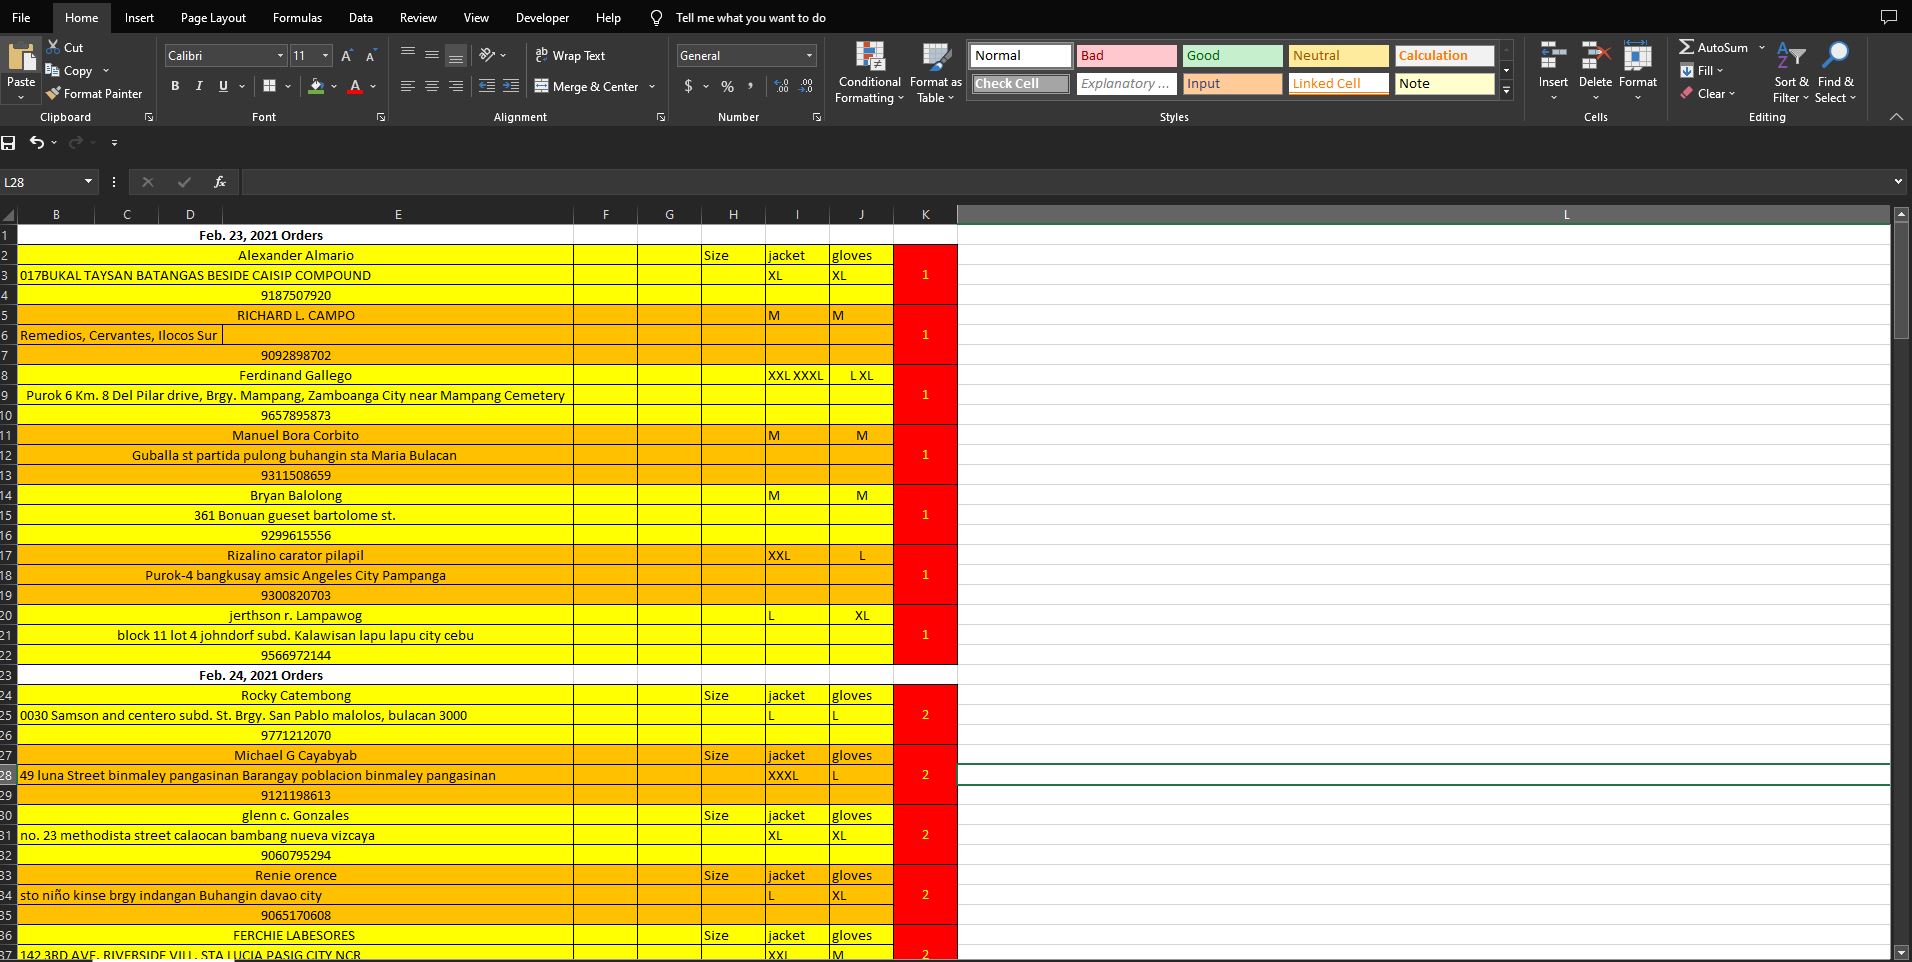Screen dimensions: 1912x962
Task: Apply Percent Style to the cell
Action: pyautogui.click(x=727, y=86)
